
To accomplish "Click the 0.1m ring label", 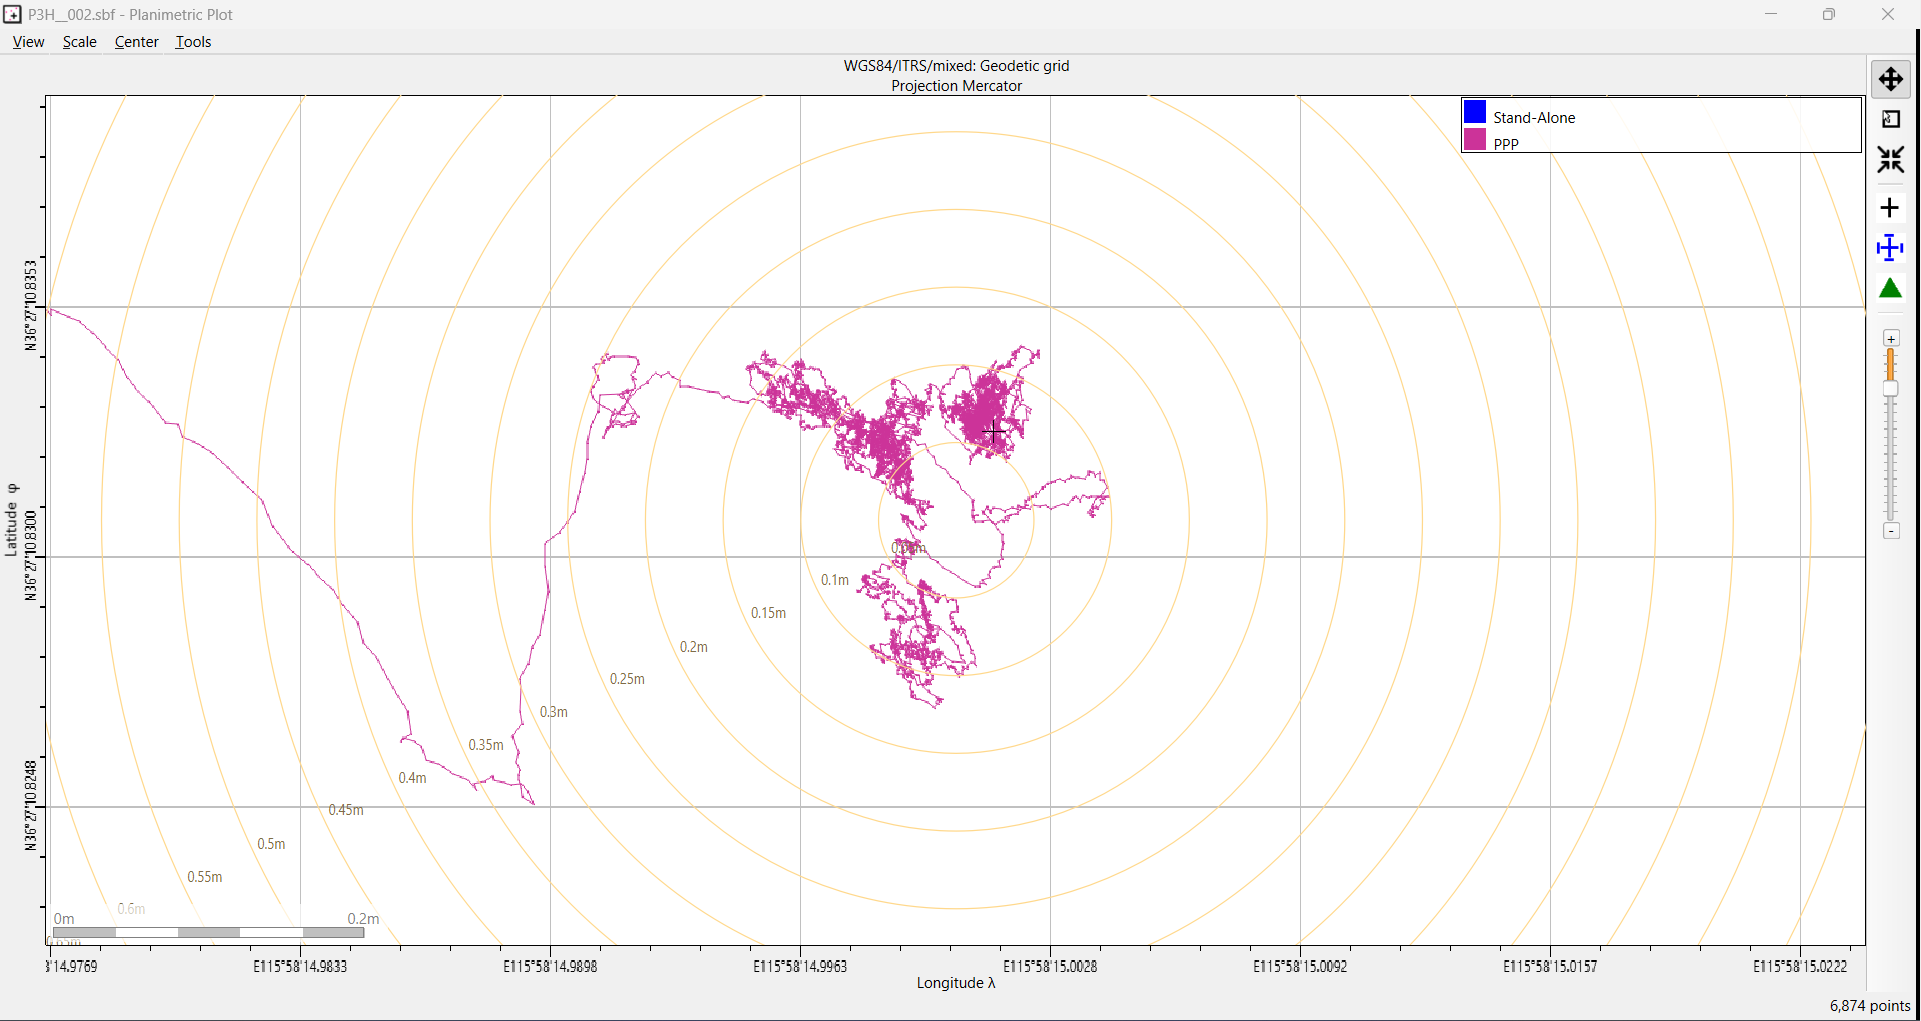I will pyautogui.click(x=835, y=580).
